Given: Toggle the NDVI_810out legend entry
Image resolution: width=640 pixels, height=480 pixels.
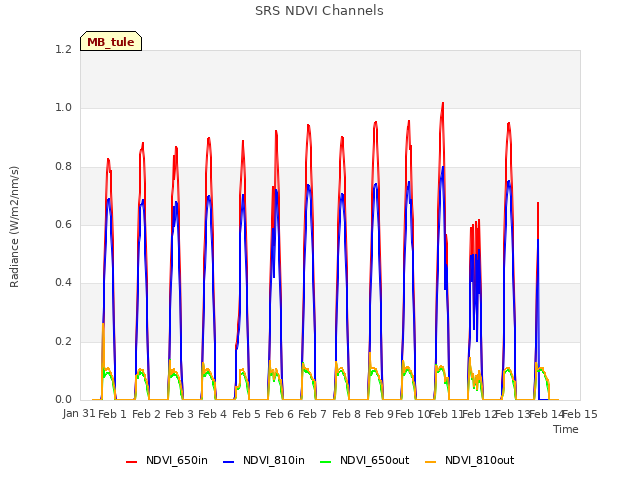Looking at the screenshot, I should pos(469,460).
